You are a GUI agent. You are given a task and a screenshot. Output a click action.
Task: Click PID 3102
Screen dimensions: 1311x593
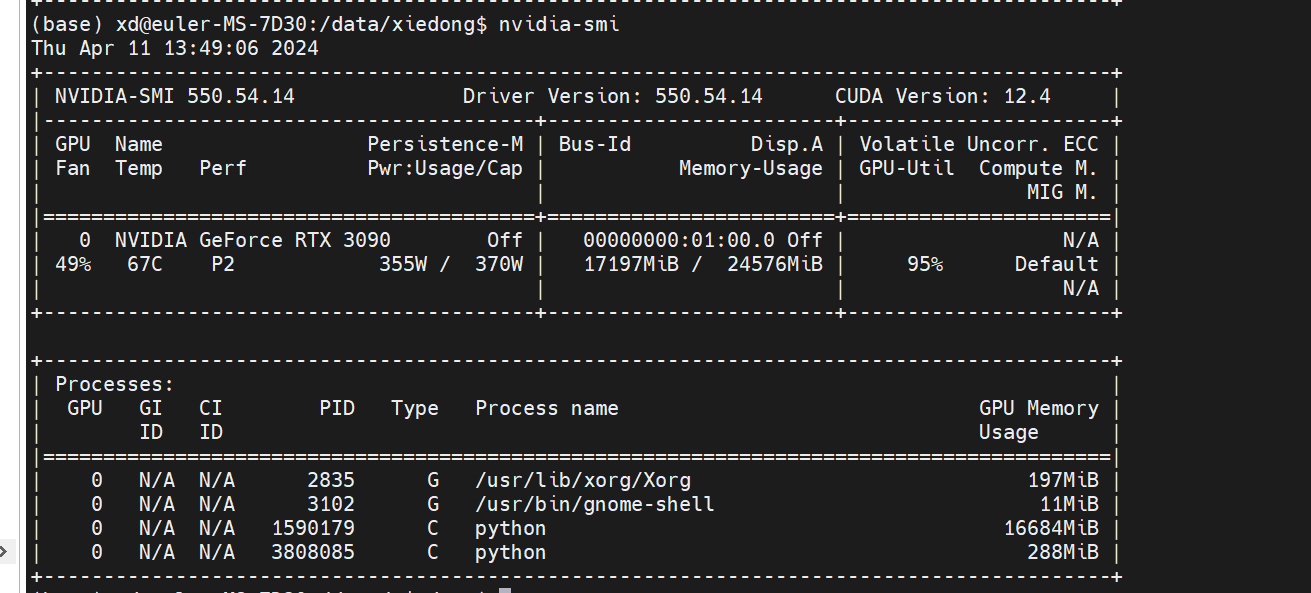tap(331, 504)
